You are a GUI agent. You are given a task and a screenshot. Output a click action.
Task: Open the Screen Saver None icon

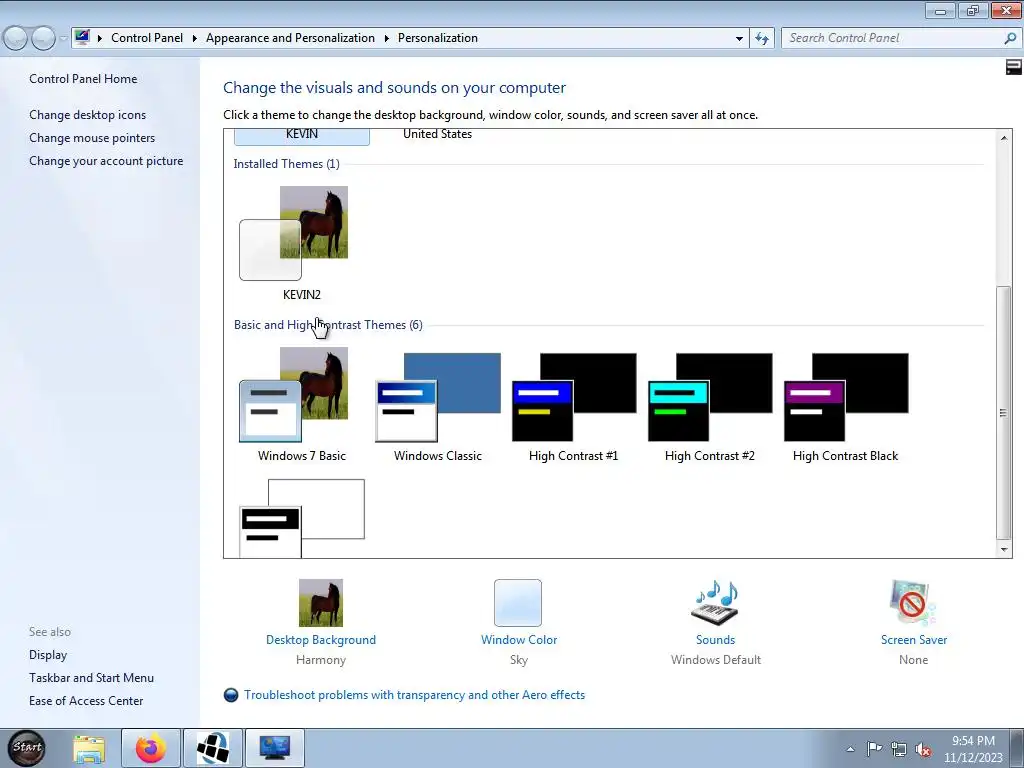pos(913,603)
